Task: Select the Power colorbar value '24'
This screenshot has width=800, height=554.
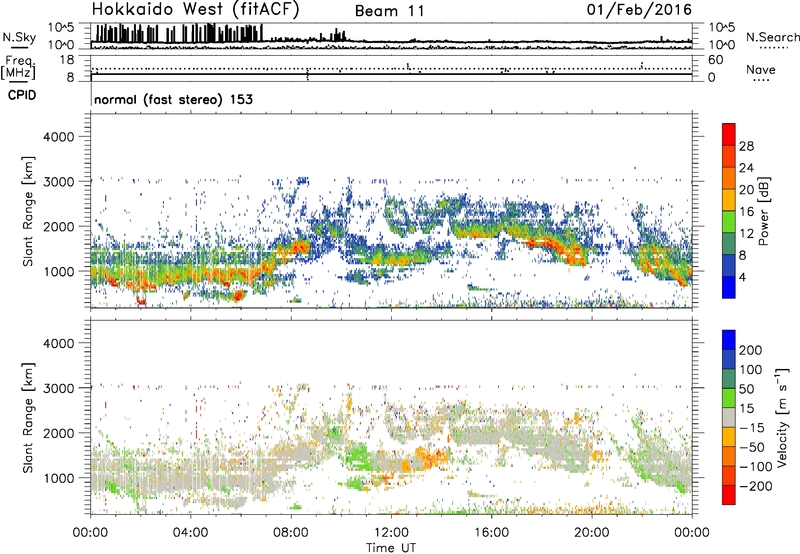Action: click(746, 168)
